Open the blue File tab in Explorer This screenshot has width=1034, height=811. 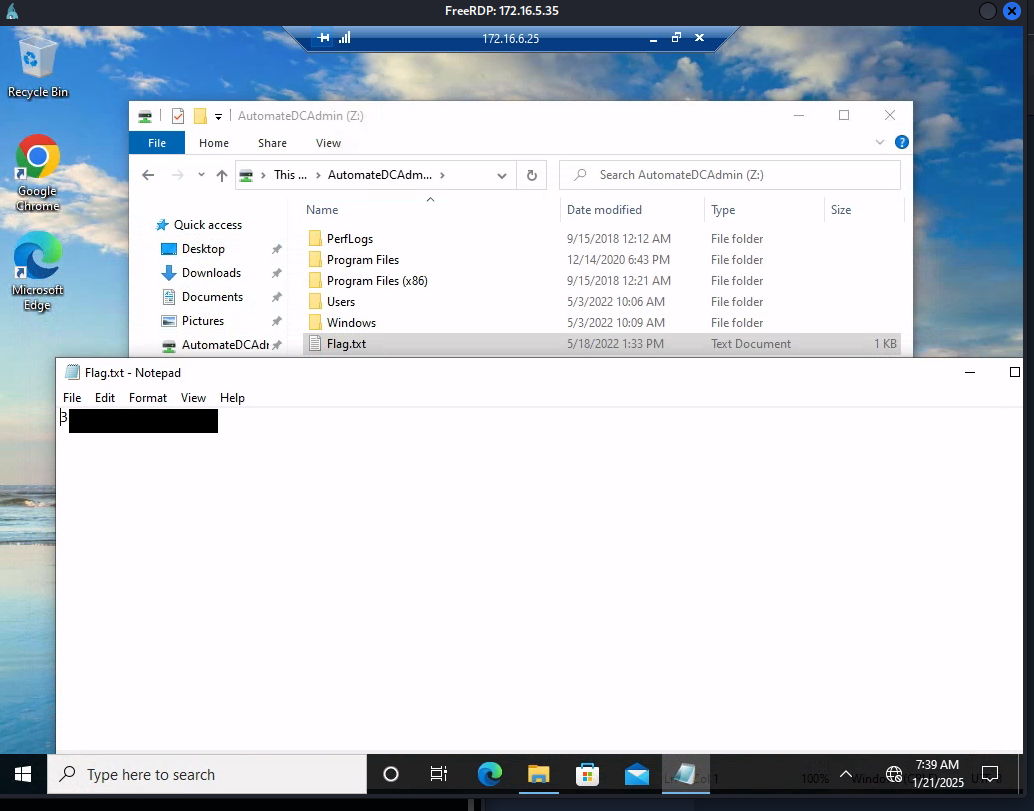tap(157, 143)
